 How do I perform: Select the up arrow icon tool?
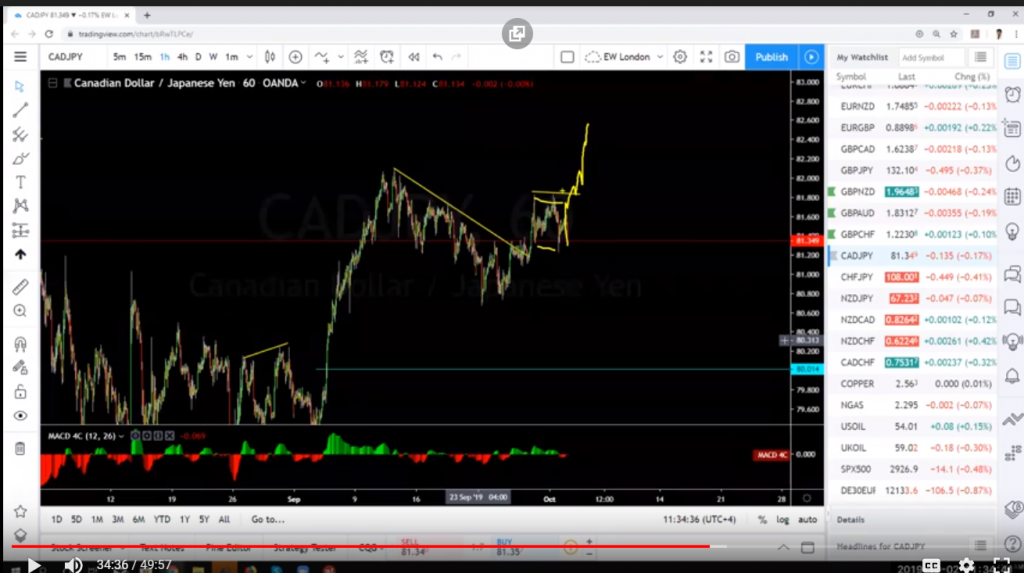[20, 255]
